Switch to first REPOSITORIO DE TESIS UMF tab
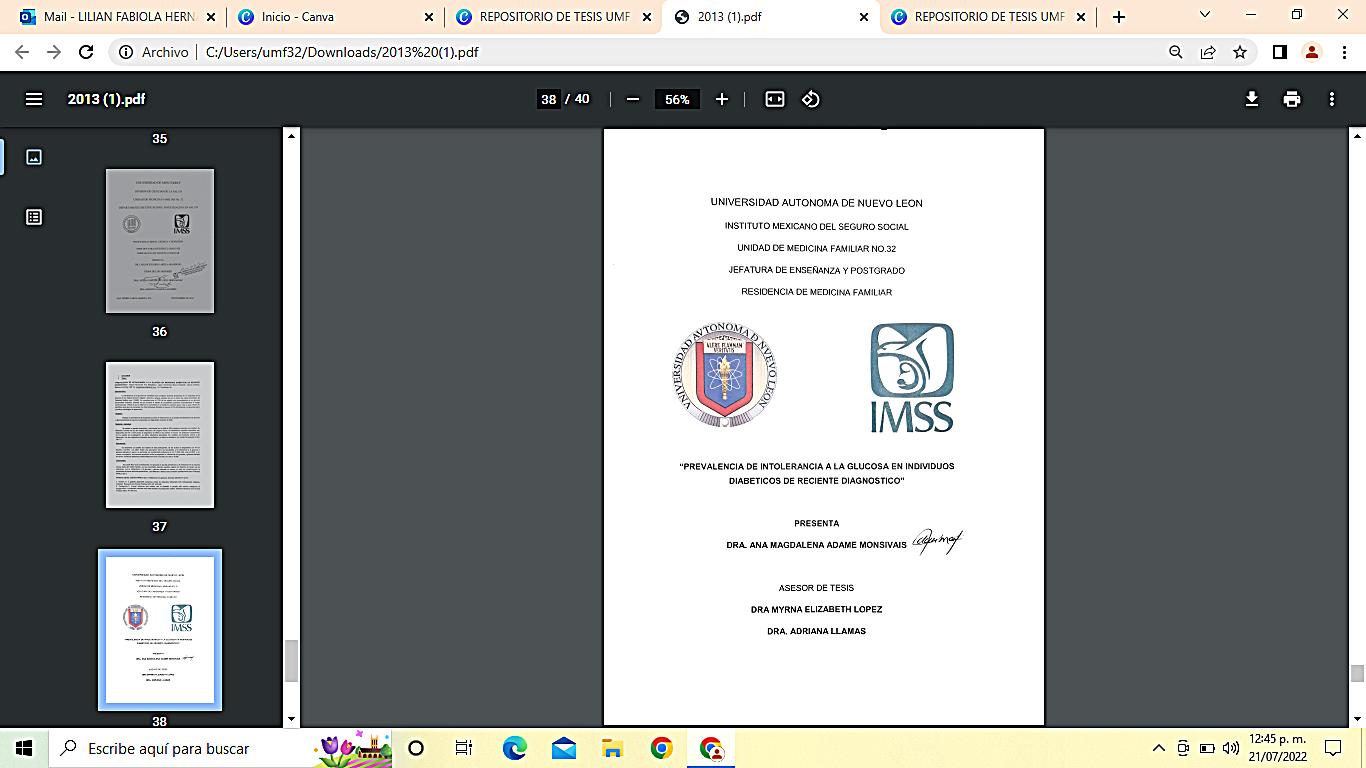Image resolution: width=1366 pixels, height=768 pixels. point(552,17)
